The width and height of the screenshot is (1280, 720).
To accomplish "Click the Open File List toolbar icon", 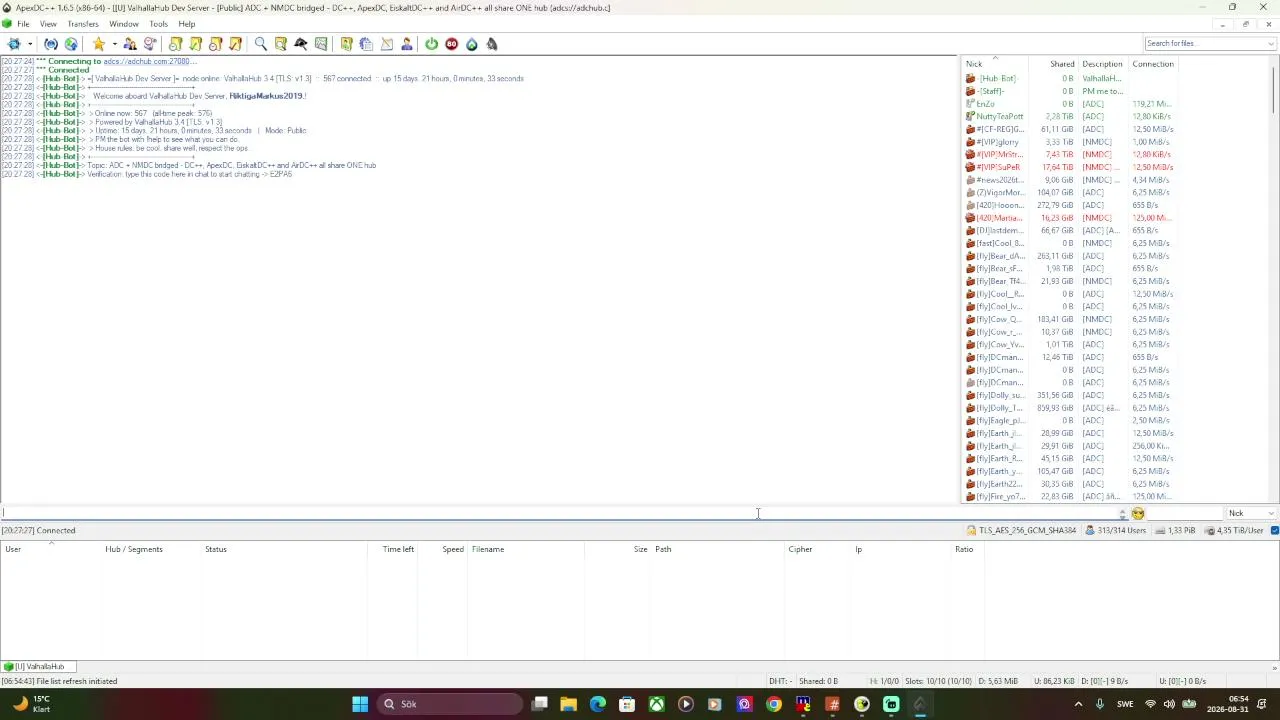I will pyautogui.click(x=347, y=44).
